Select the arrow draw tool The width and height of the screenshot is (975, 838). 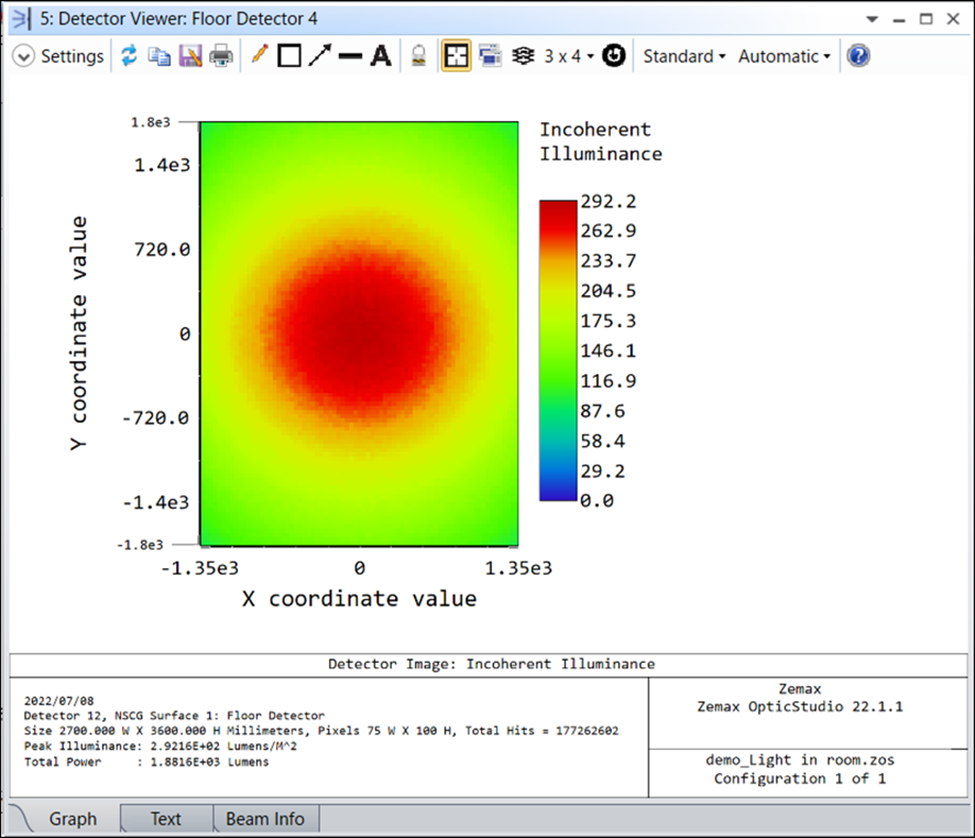tap(319, 56)
